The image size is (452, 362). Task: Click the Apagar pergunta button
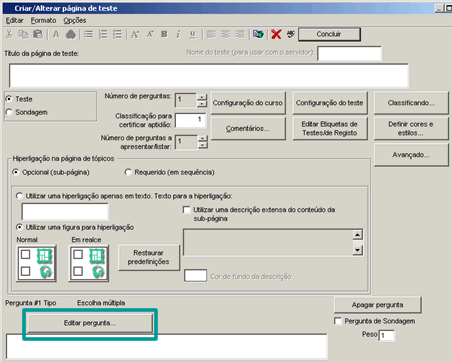coord(378,305)
